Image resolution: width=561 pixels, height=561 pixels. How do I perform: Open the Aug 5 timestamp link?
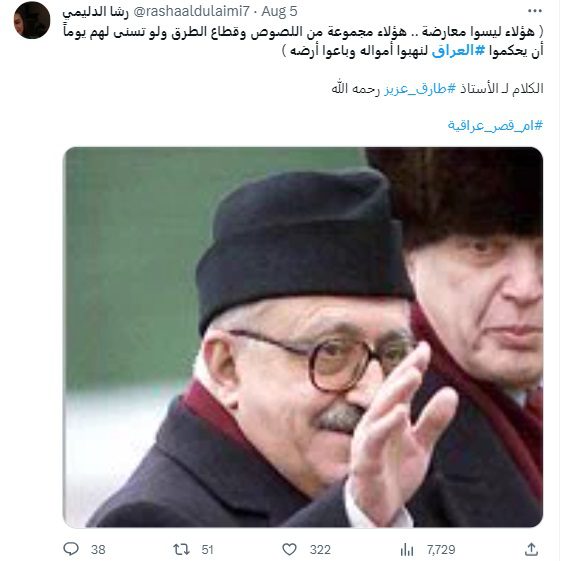tap(279, 11)
